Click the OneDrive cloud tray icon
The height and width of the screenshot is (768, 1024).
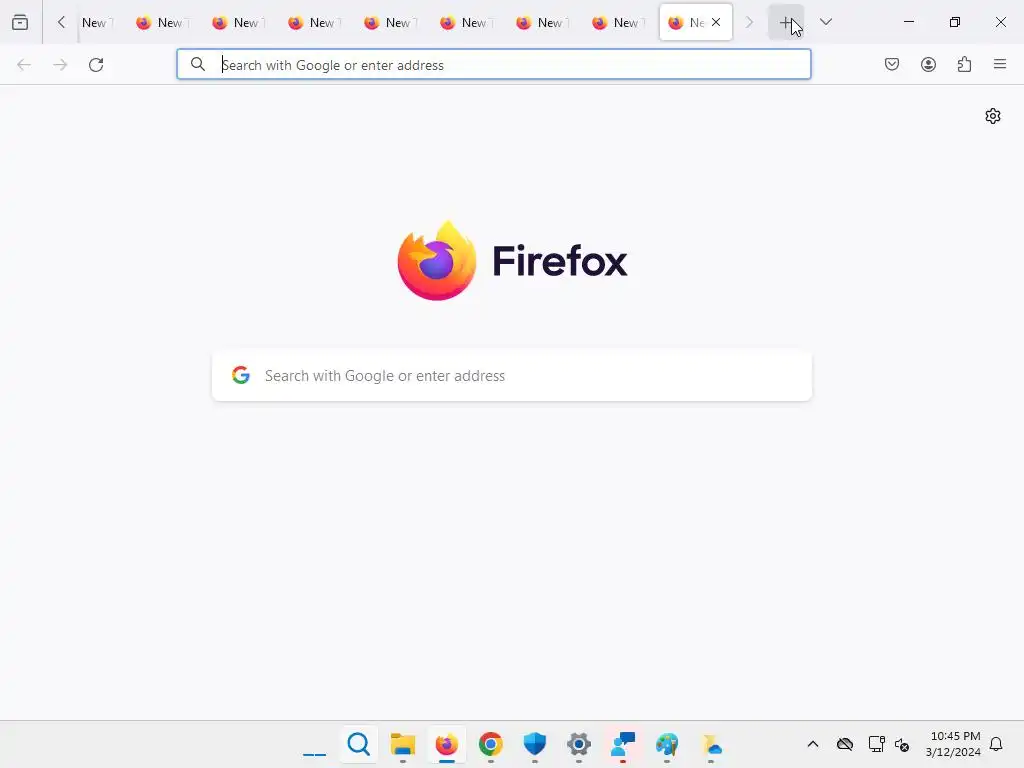click(x=844, y=744)
